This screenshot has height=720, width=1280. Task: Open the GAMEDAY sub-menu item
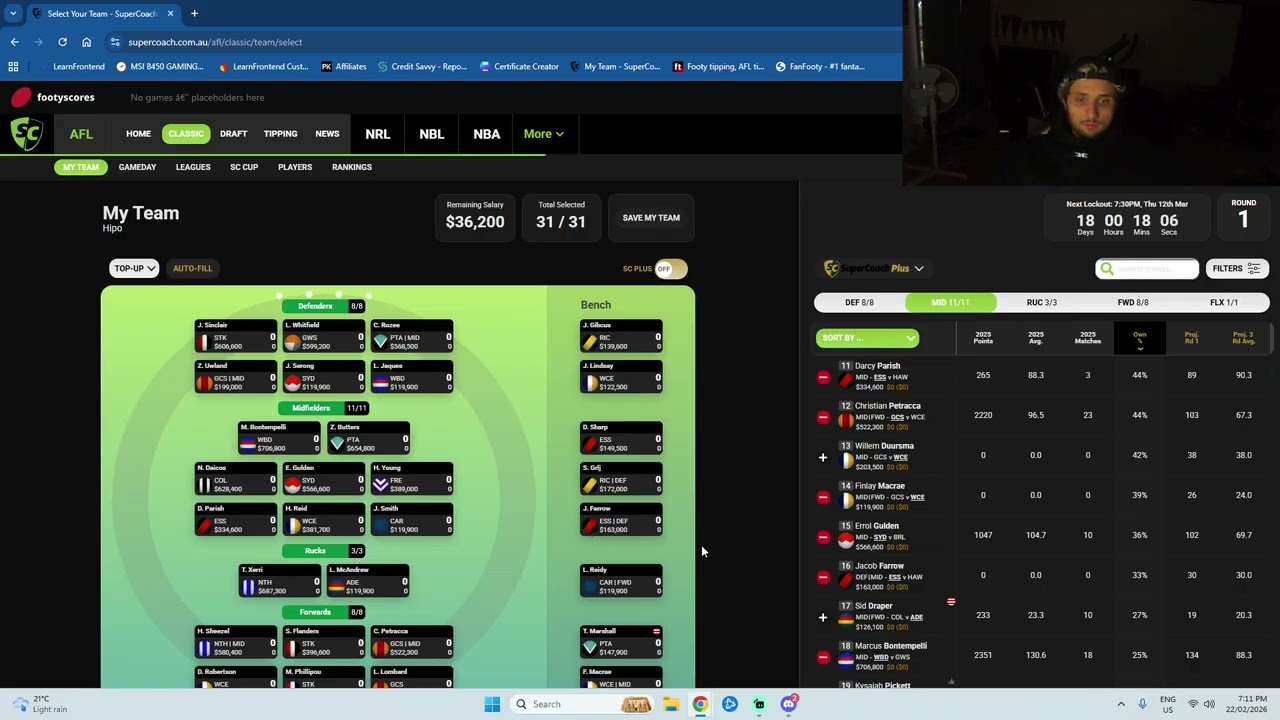point(137,167)
